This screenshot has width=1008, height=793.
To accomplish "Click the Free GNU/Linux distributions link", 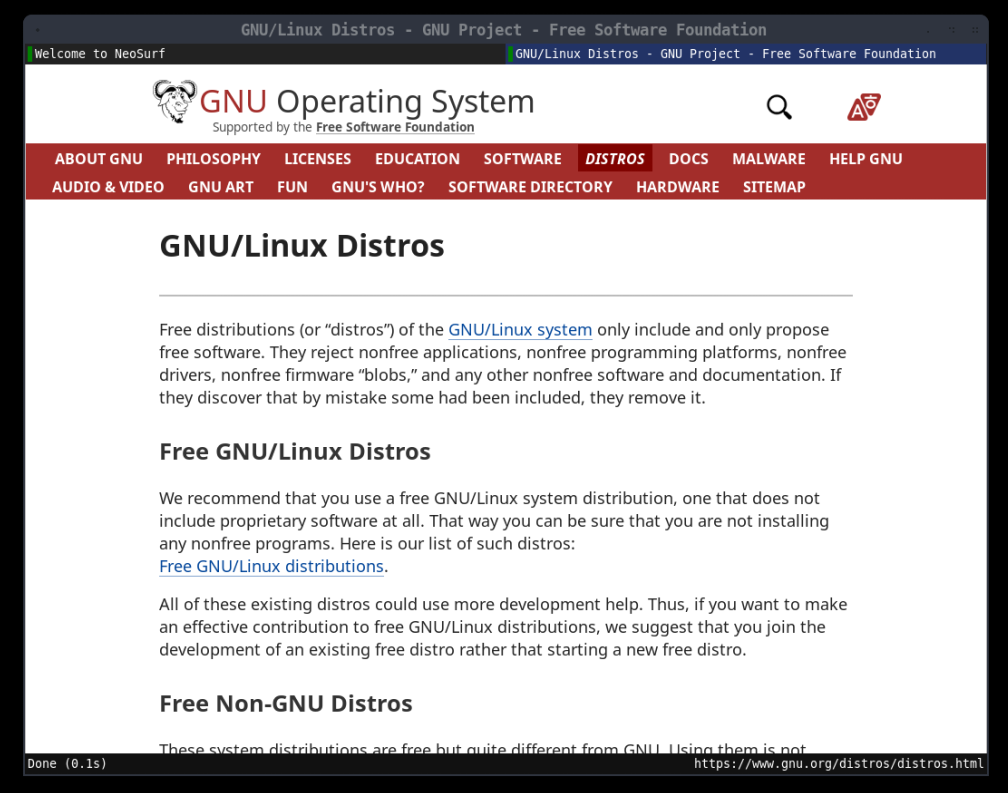I will point(271,566).
